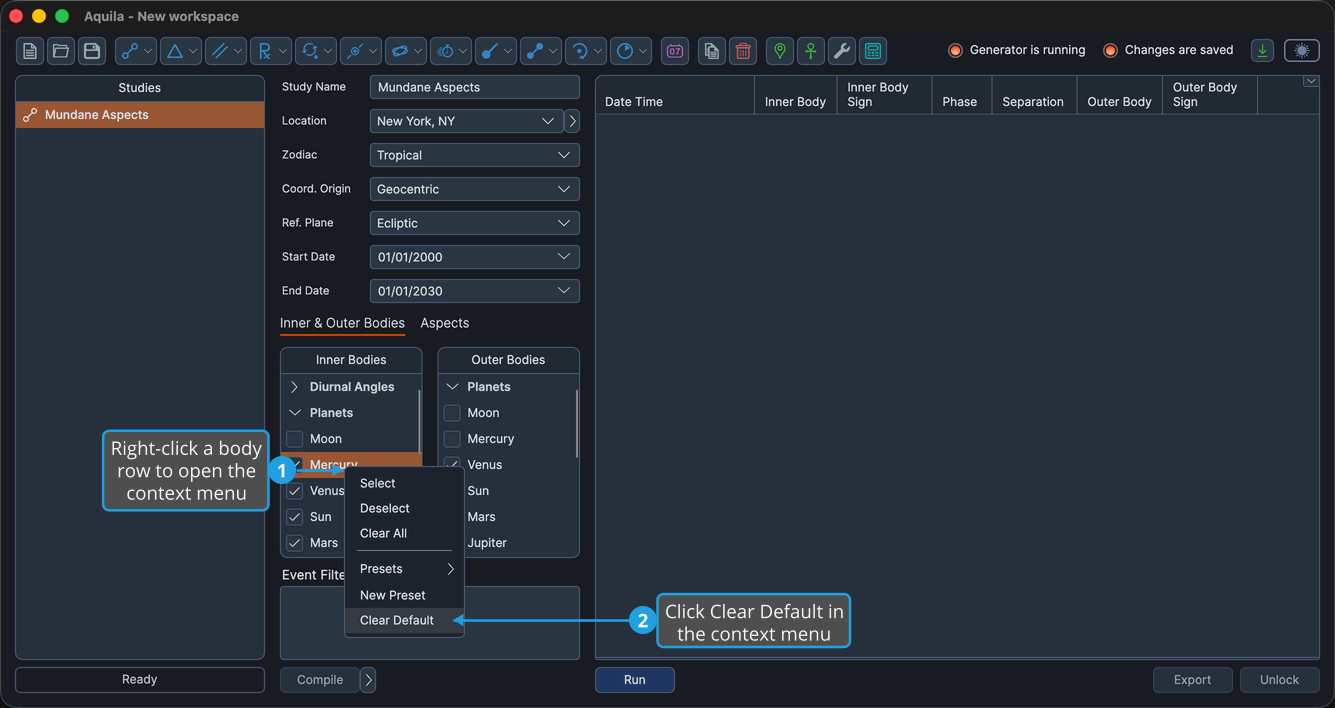Image resolution: width=1335 pixels, height=708 pixels.
Task: Choose New Preset in context menu
Action: coord(404,595)
